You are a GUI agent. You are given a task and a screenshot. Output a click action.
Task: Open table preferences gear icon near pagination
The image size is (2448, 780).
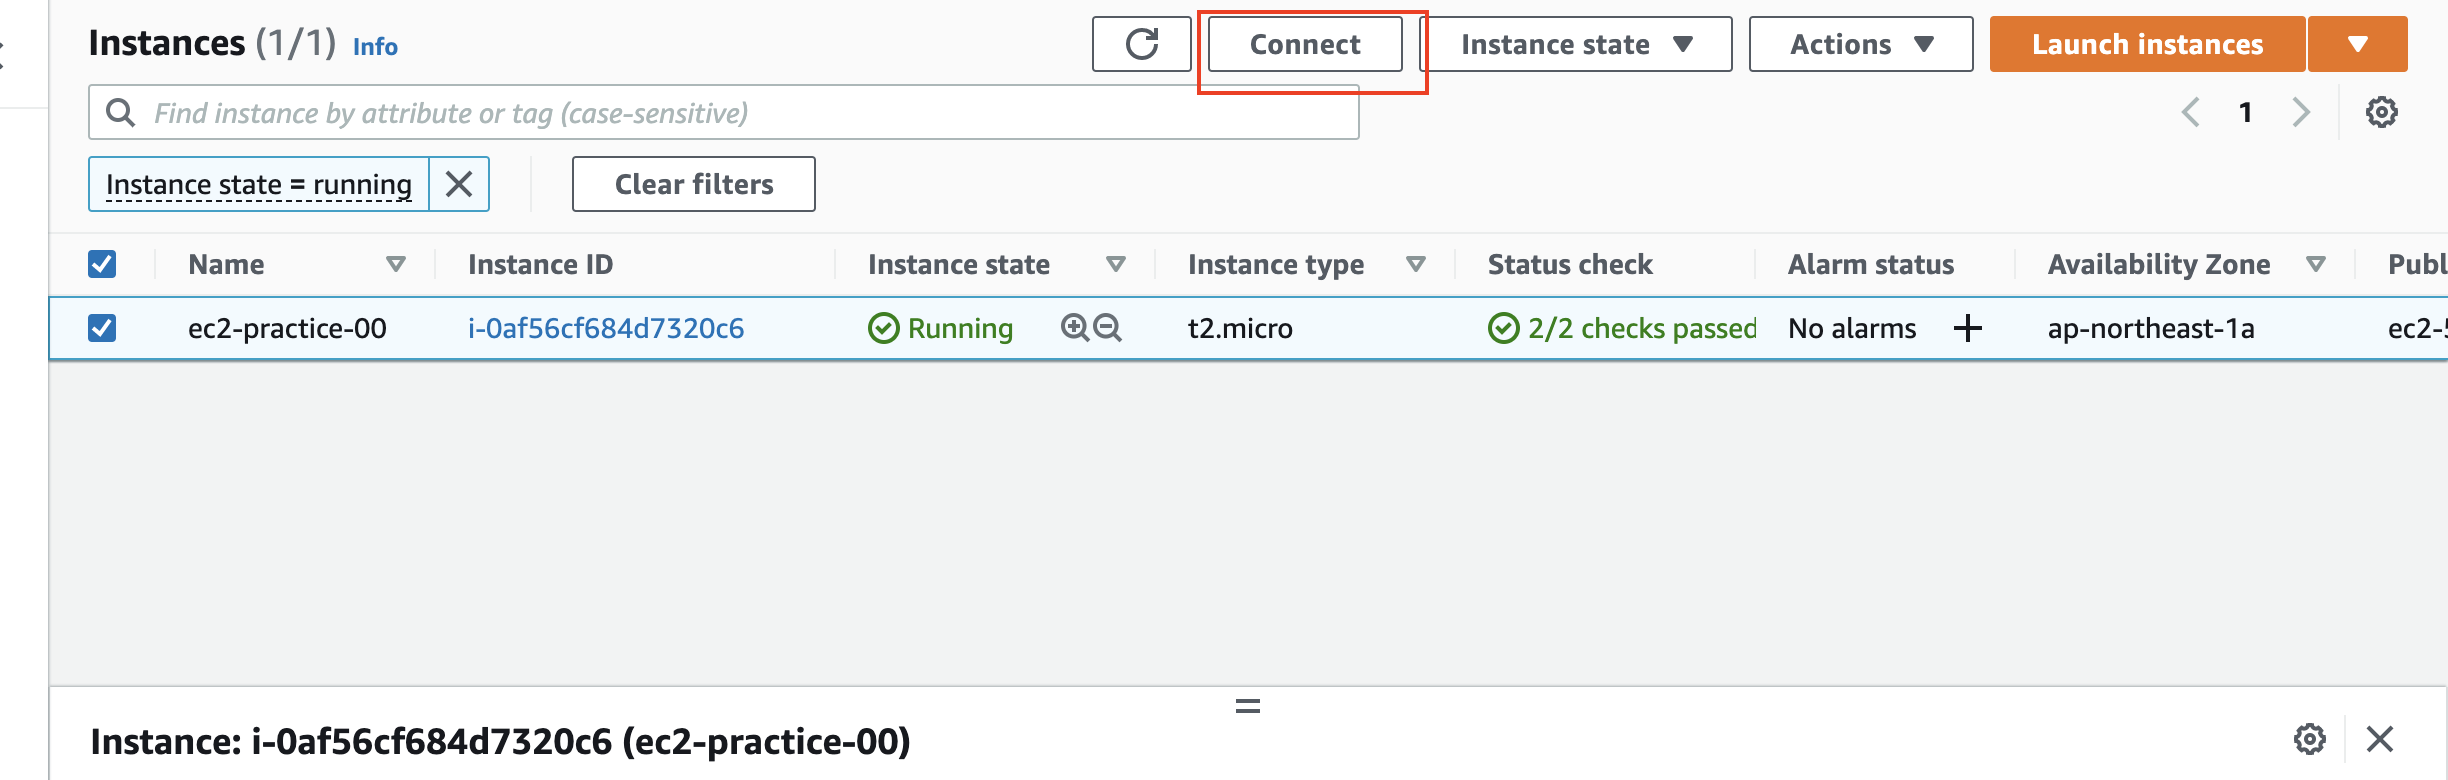(2381, 112)
